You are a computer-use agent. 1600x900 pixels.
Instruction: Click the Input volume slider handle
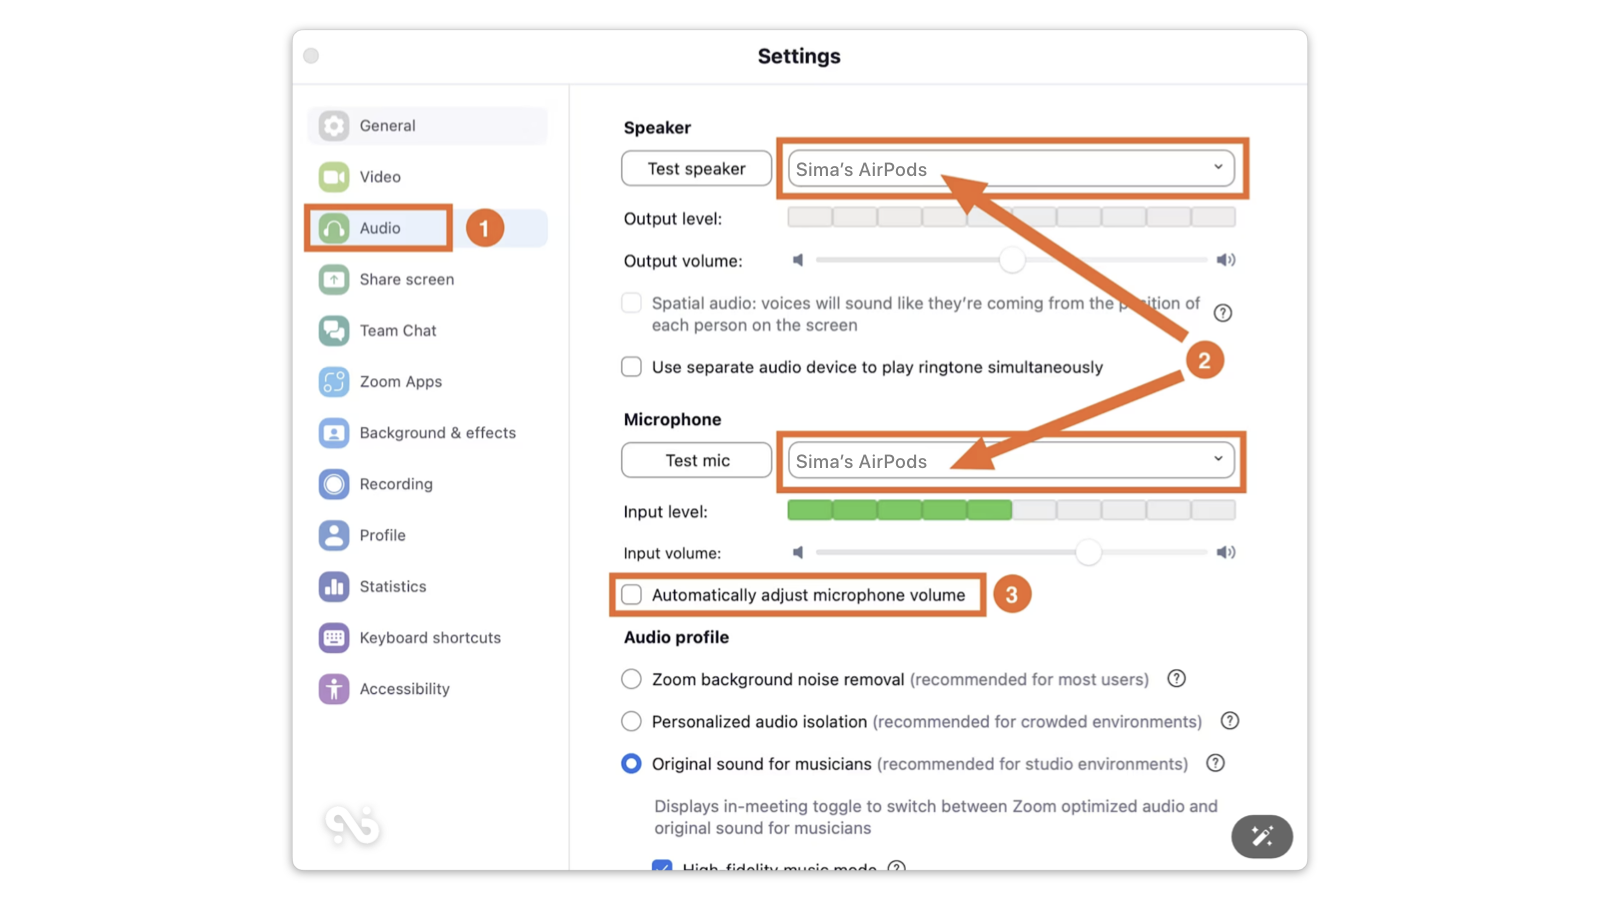point(1088,552)
